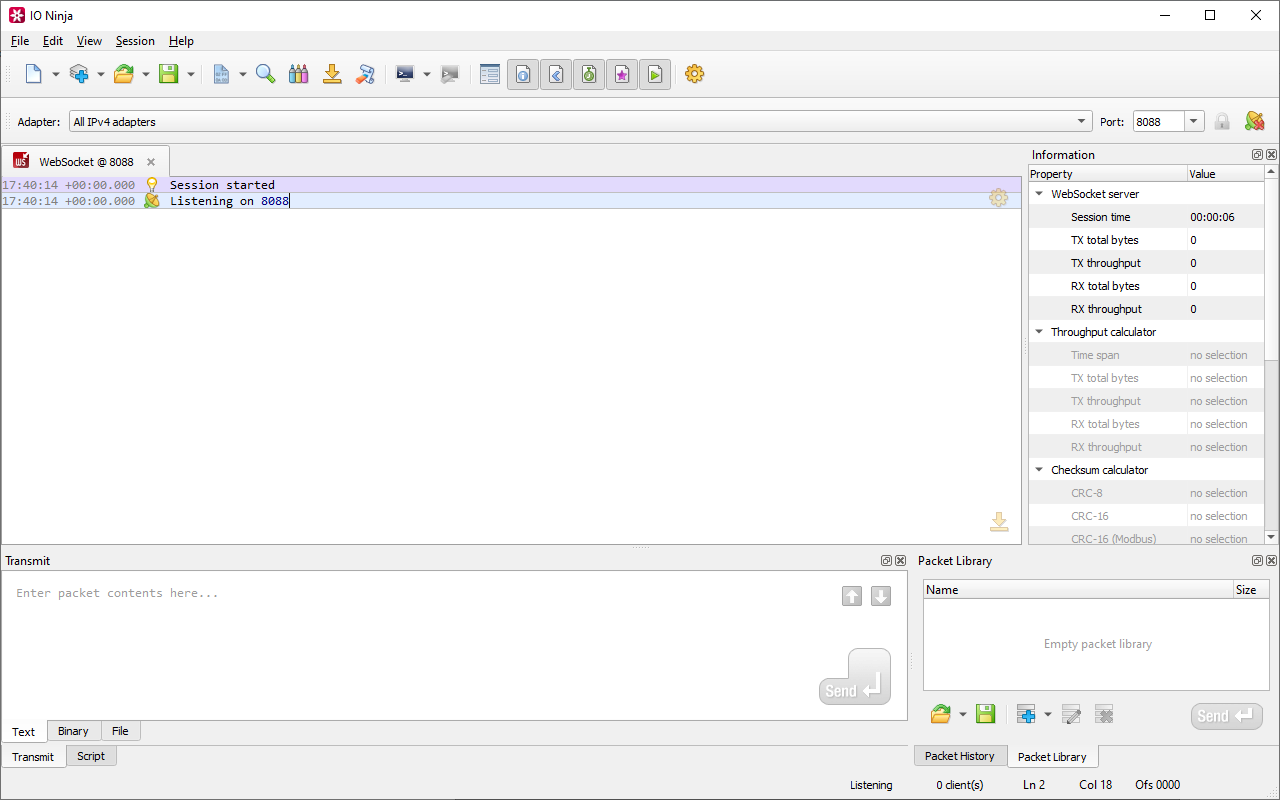The image size is (1280, 800).
Task: Click the listen/stop icon beside padlock
Action: coord(1254,122)
